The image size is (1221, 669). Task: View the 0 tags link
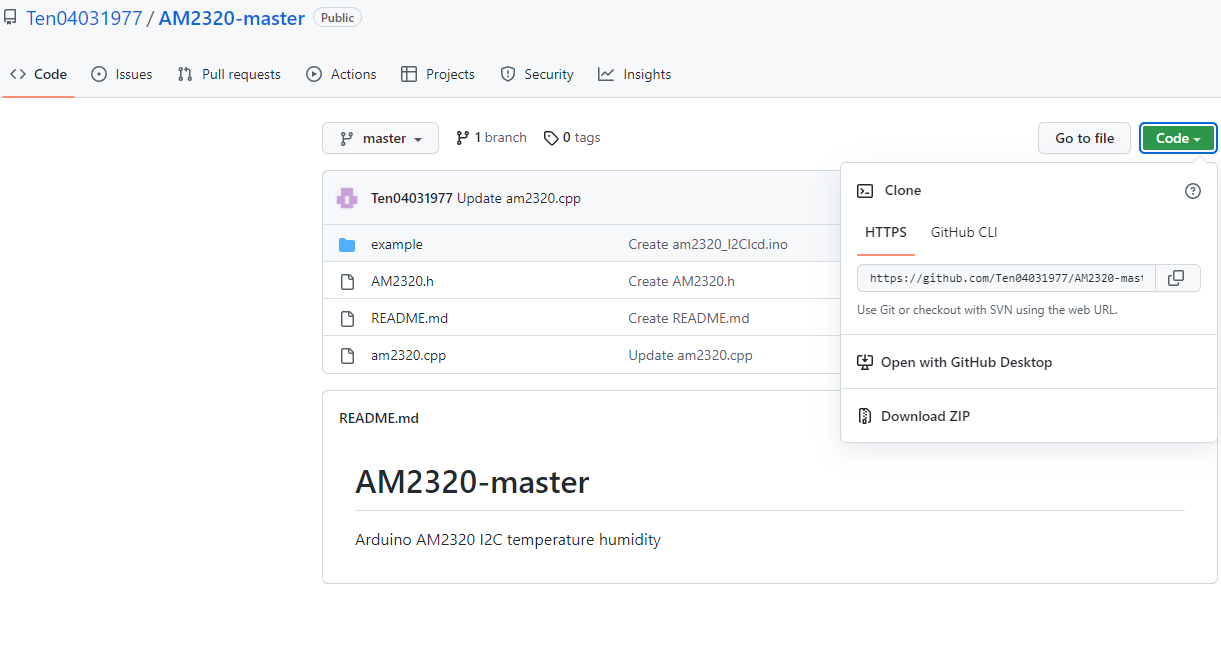(x=572, y=138)
